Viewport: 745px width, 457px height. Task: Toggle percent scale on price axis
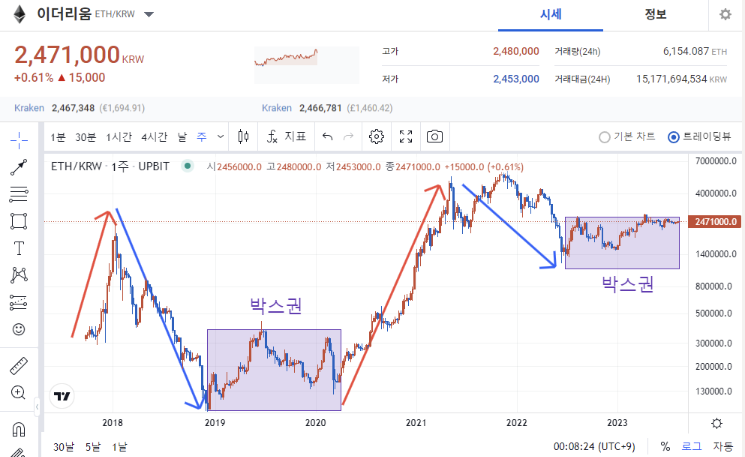point(665,447)
